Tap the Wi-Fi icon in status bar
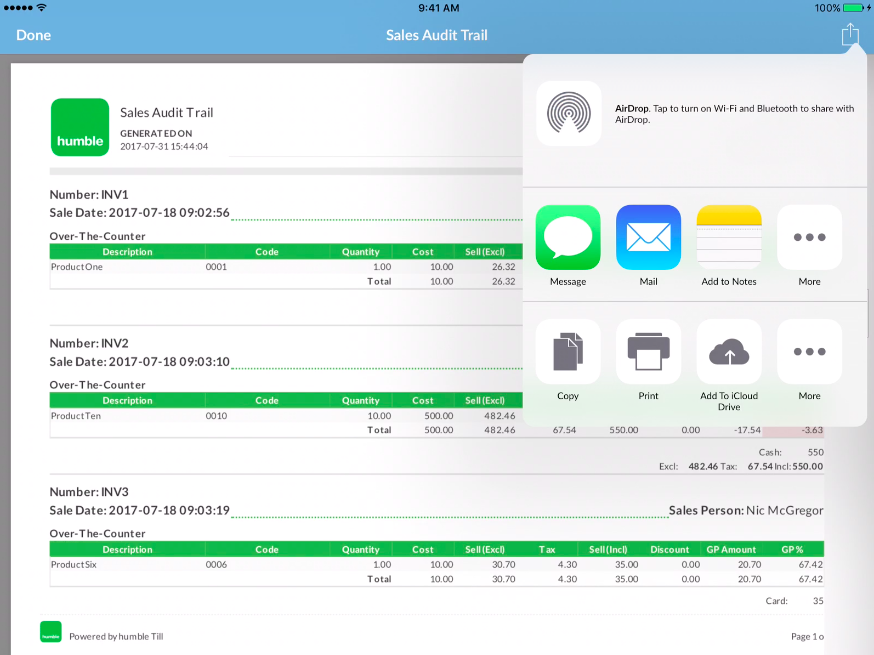The width and height of the screenshot is (874, 655). coord(42,8)
